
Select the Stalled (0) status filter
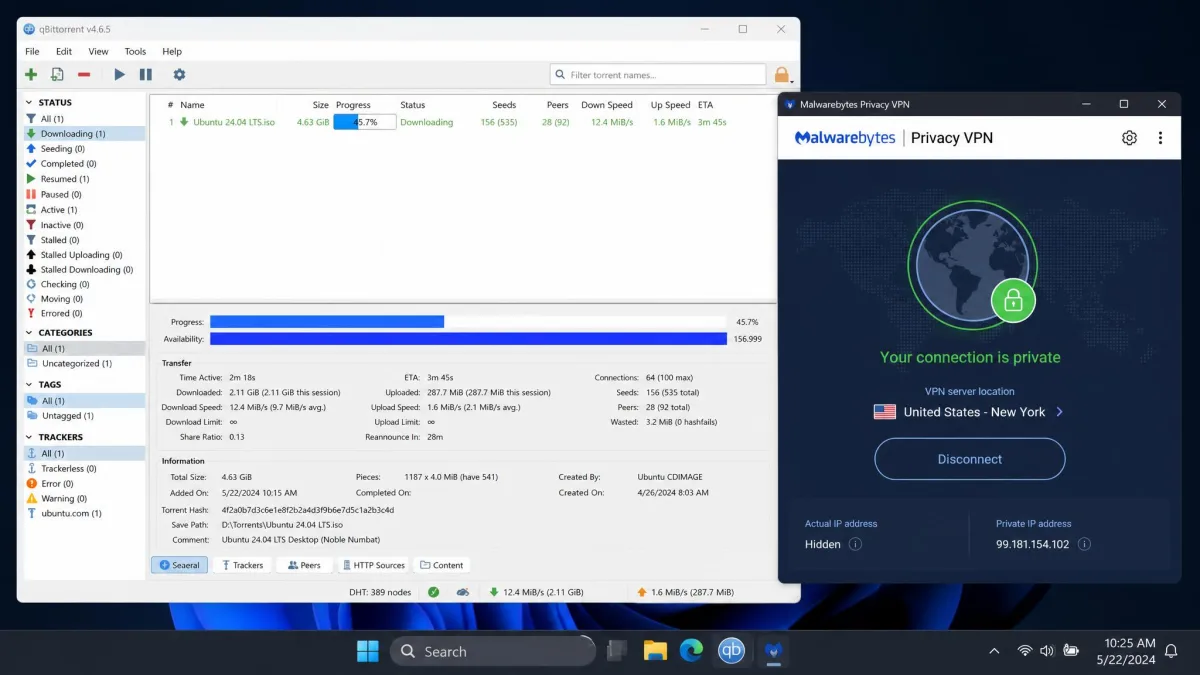click(x=86, y=240)
